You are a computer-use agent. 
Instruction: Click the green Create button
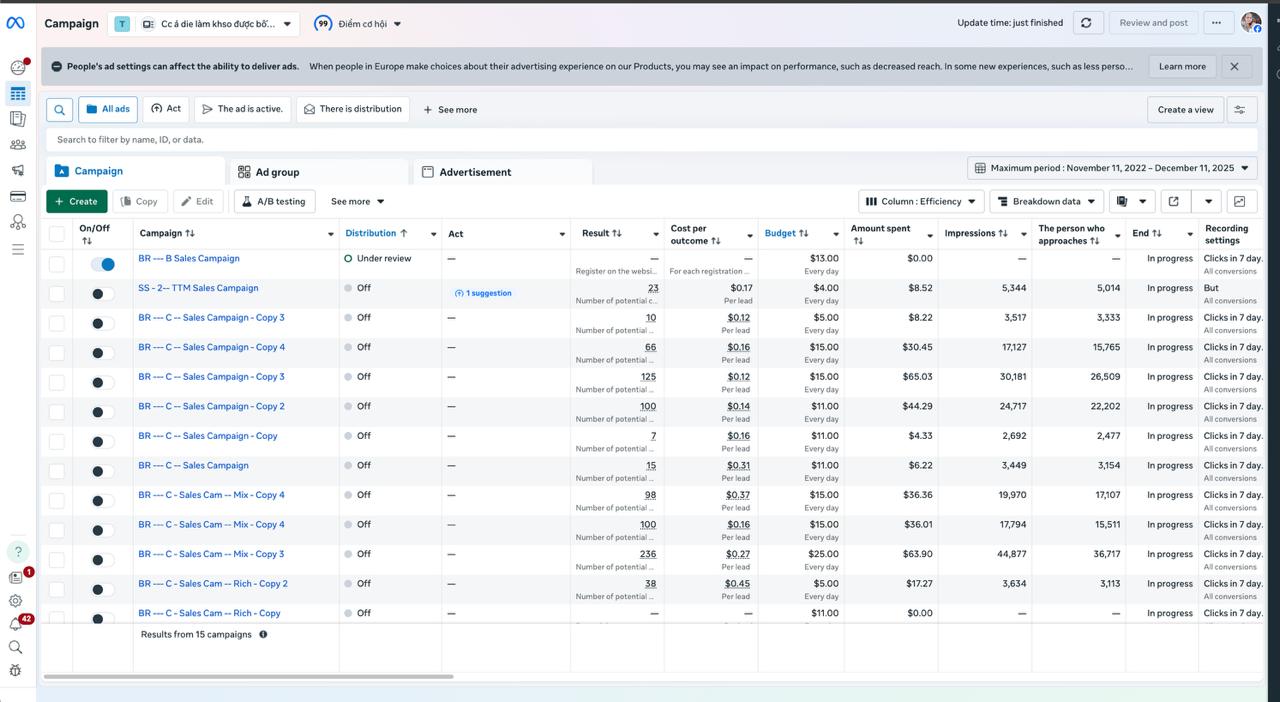(76, 201)
